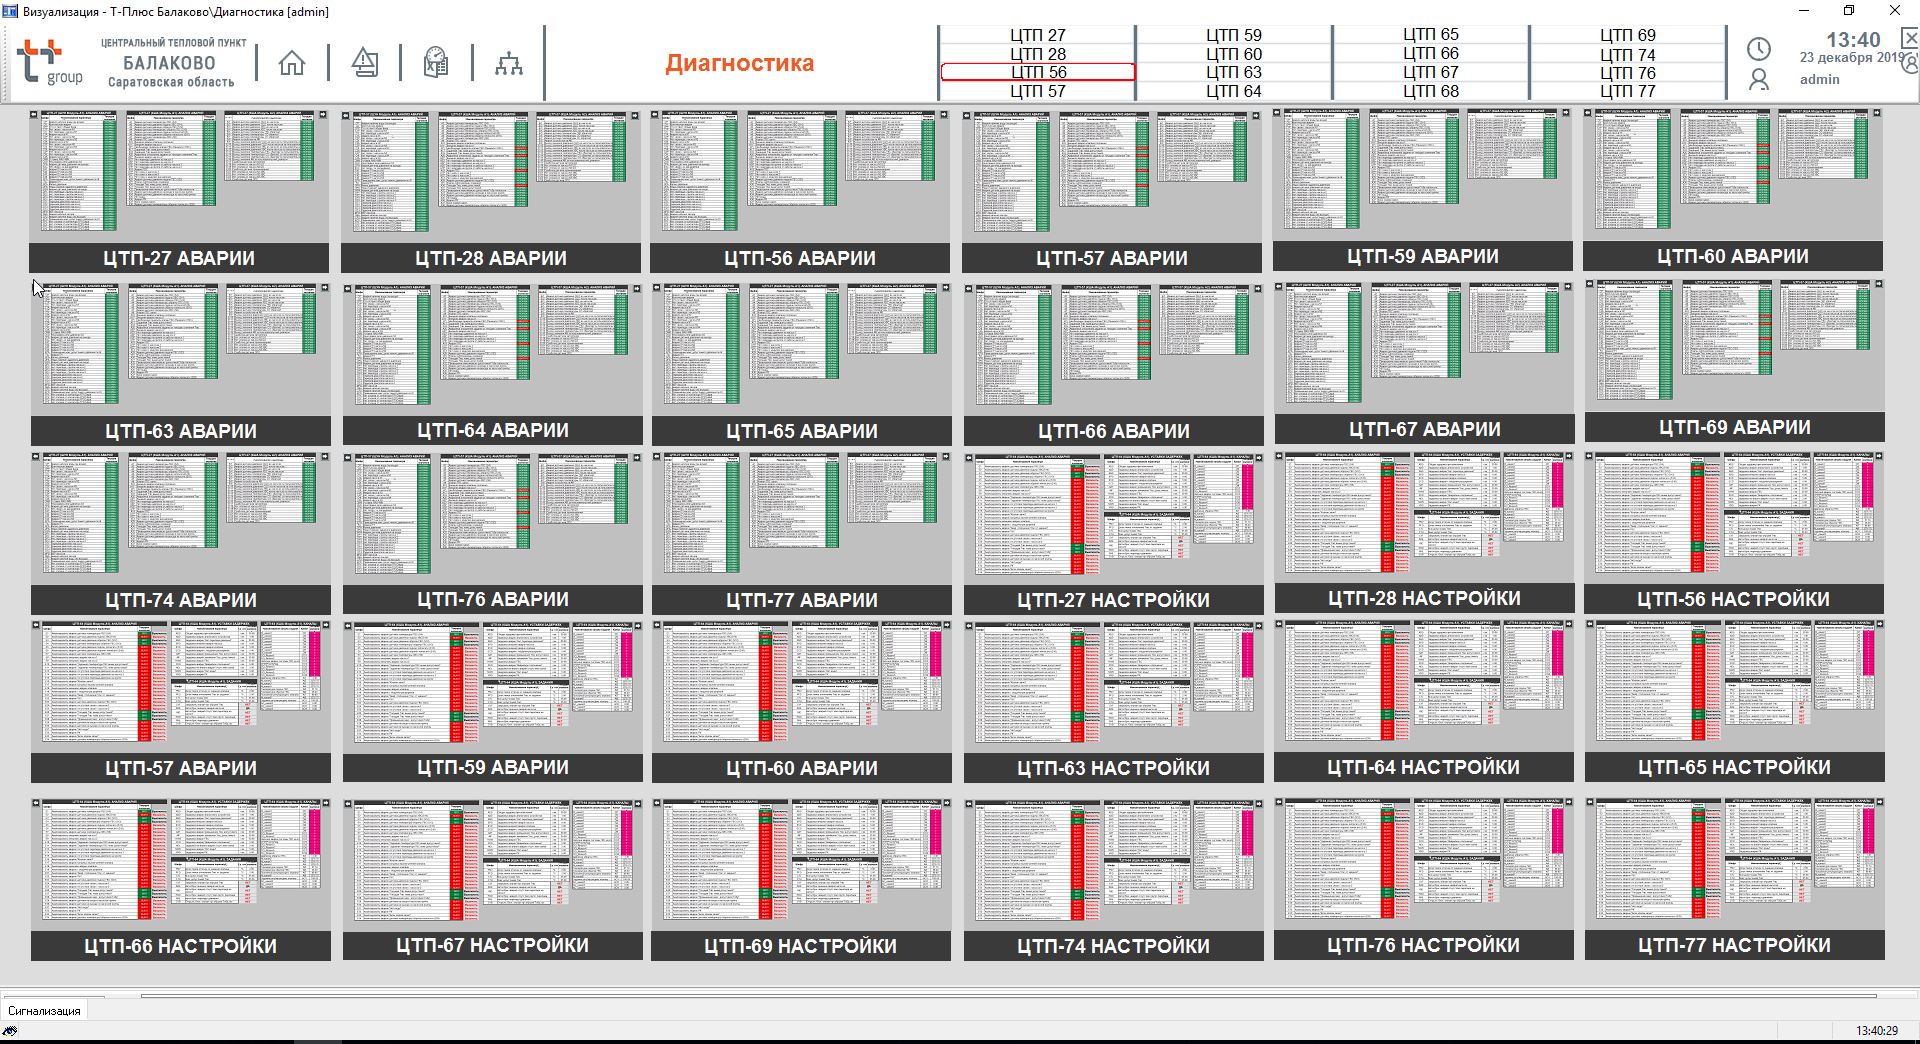This screenshot has height=1044, width=1920.
Task: Choose ЦТП 27 from the top list
Action: (1038, 35)
